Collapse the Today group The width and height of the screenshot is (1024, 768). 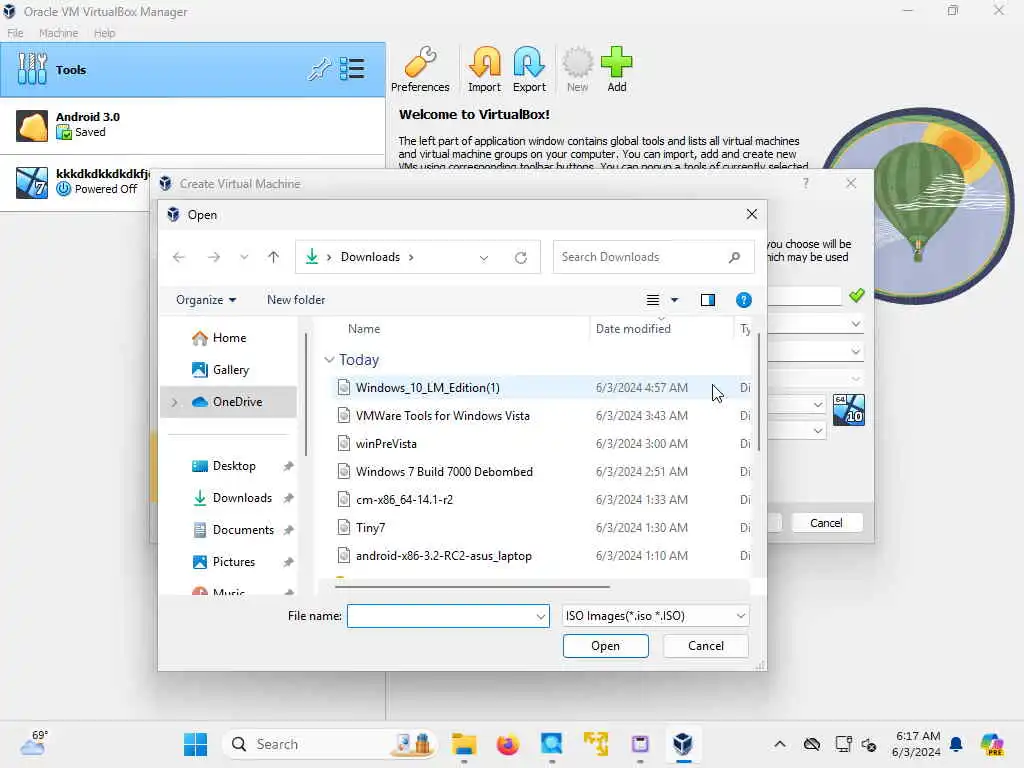(x=330, y=360)
